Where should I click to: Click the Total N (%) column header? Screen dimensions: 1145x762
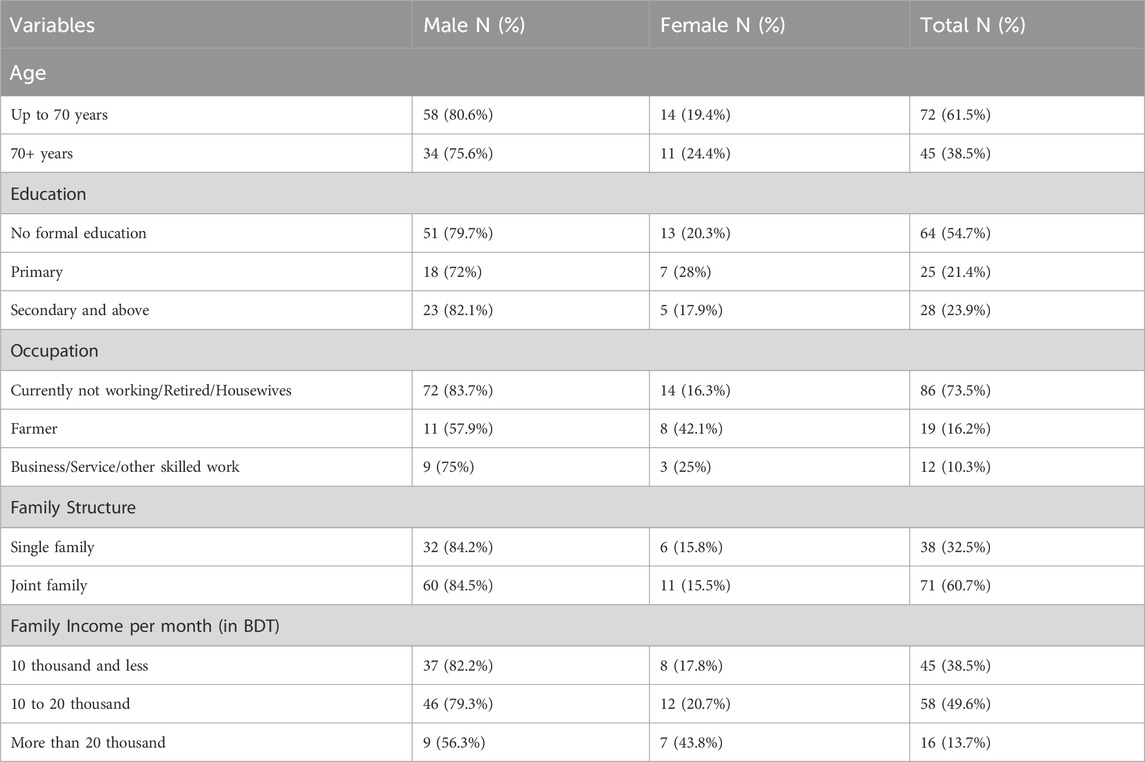tap(972, 25)
